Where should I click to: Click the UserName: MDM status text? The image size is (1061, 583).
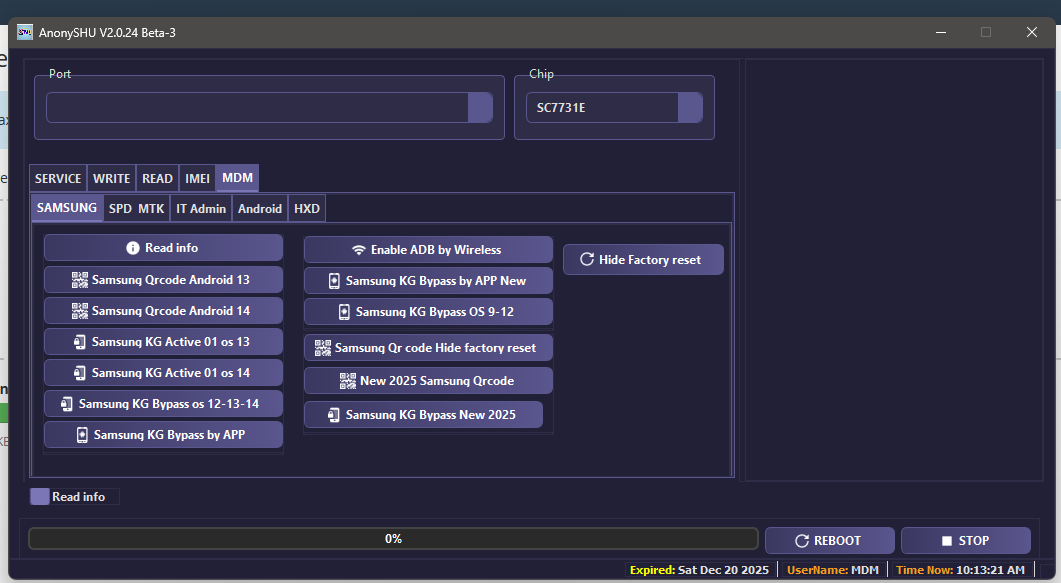(x=832, y=570)
